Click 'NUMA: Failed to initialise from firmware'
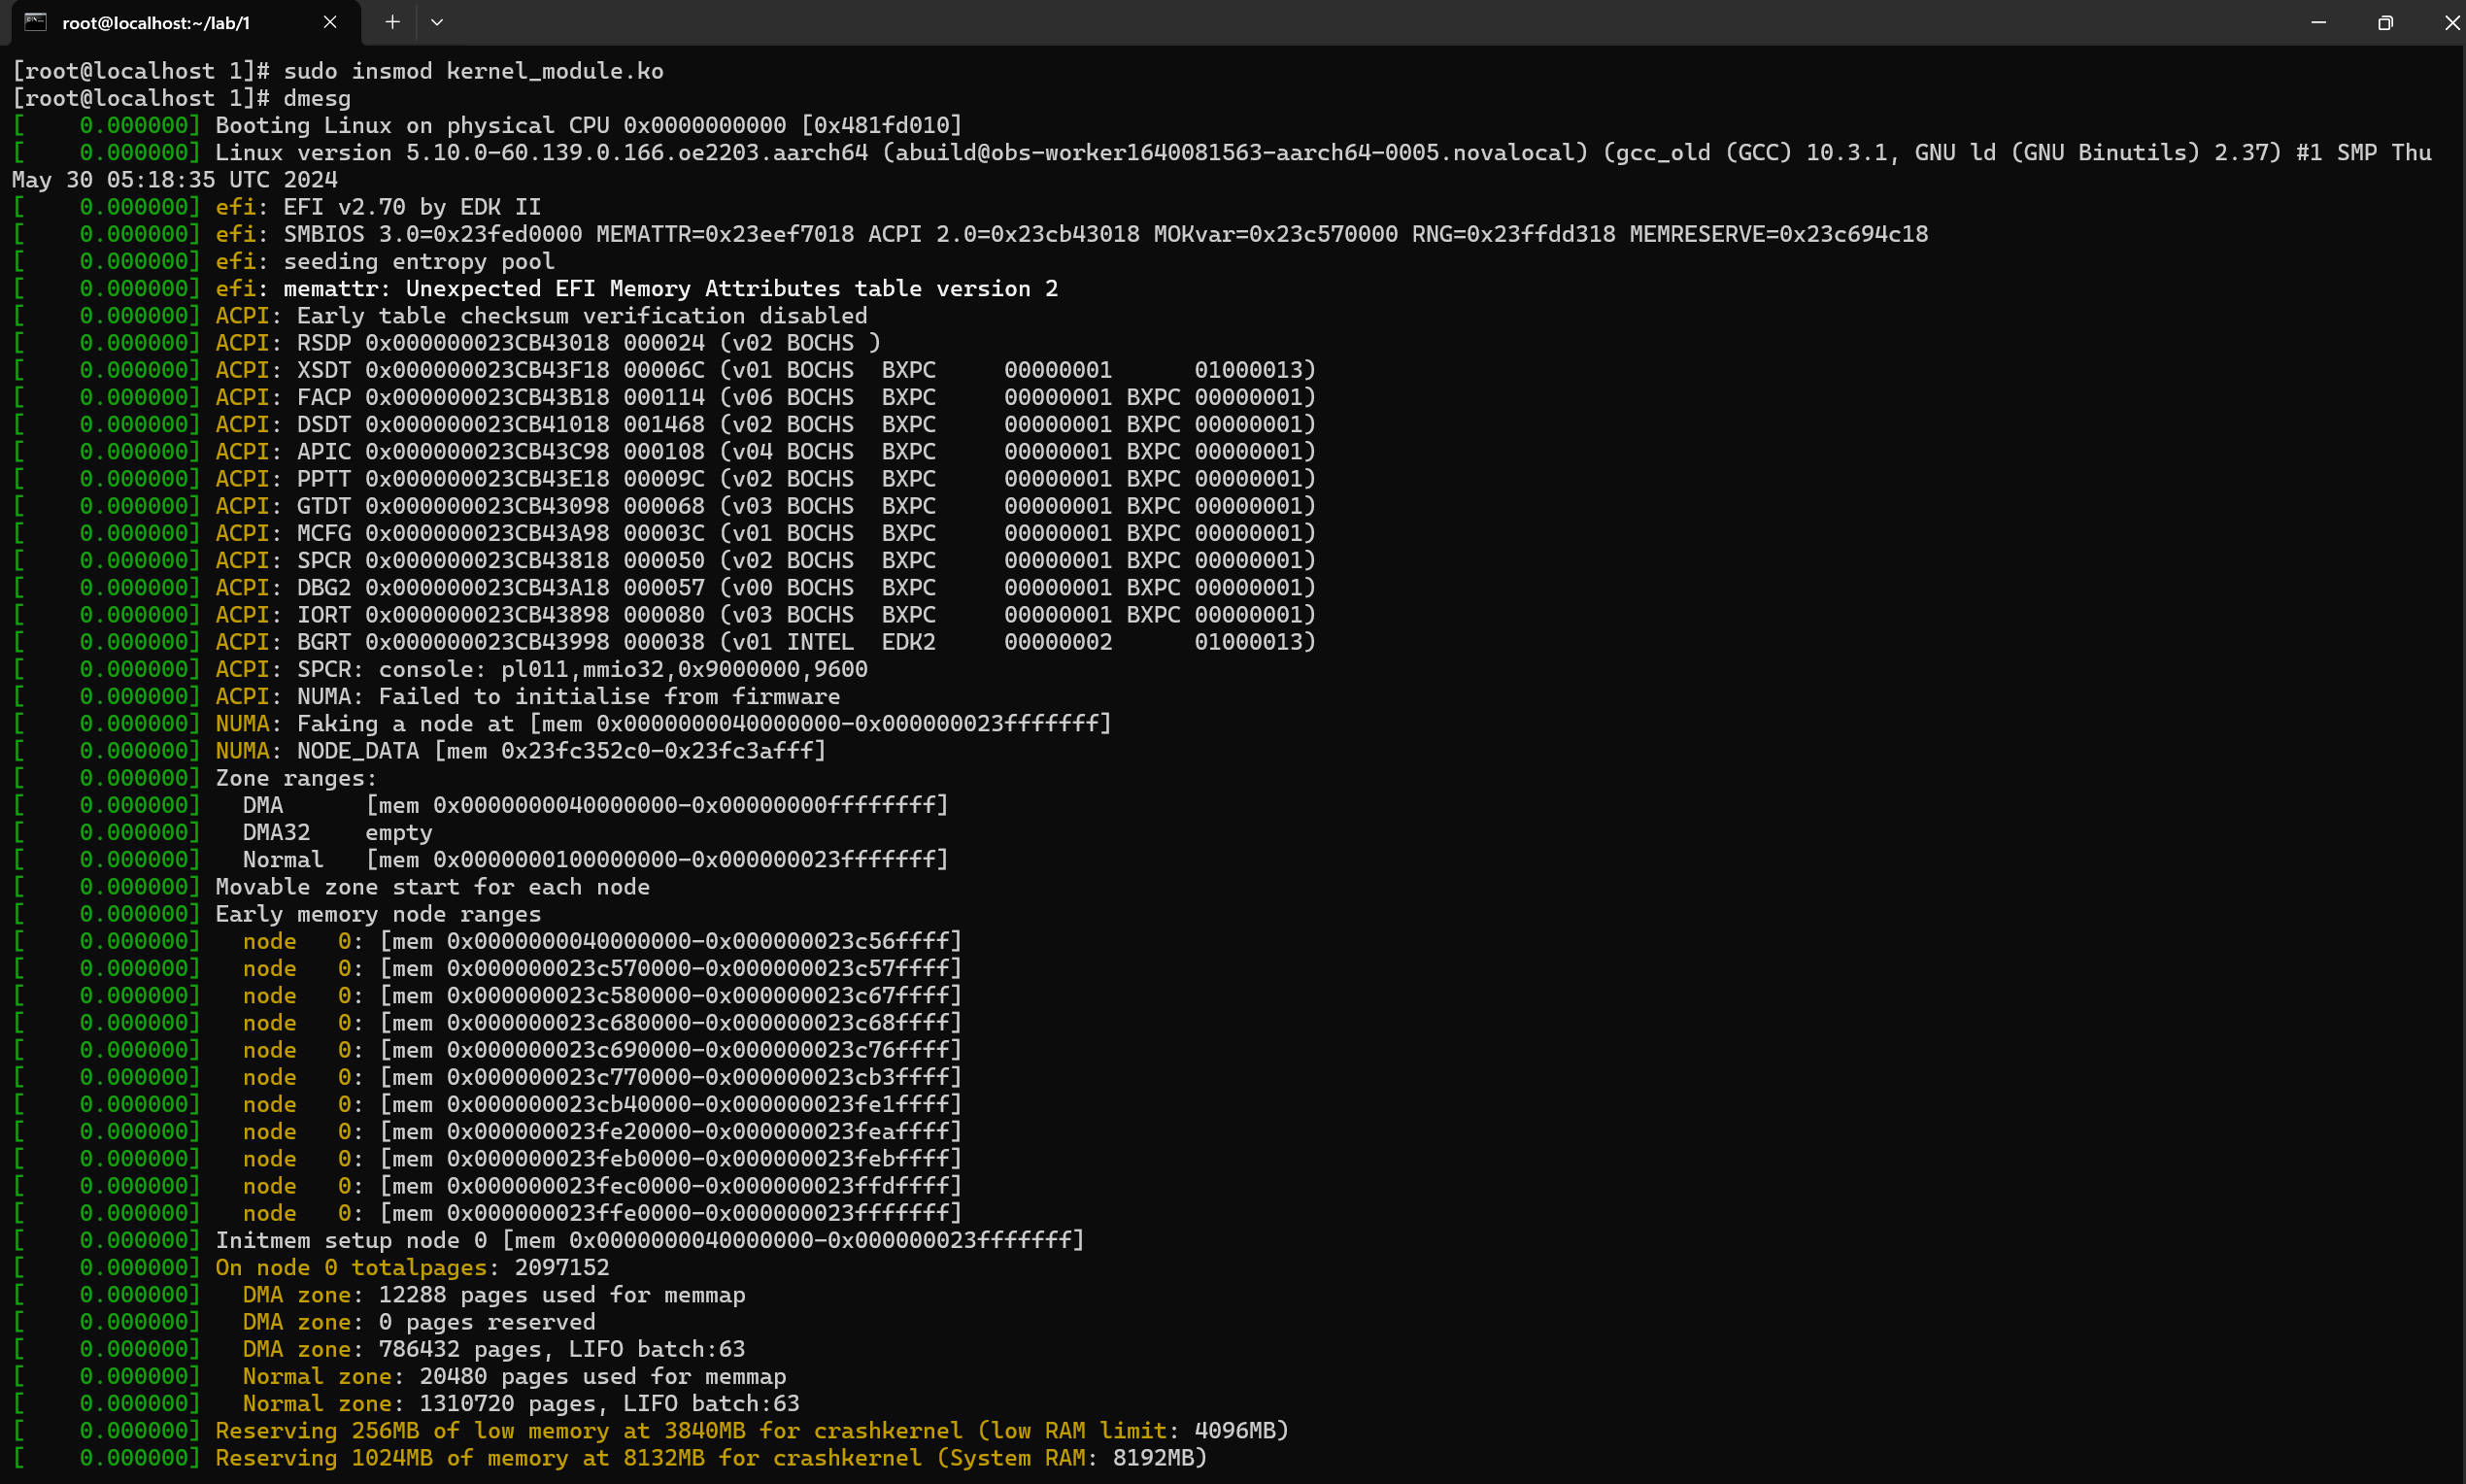The height and width of the screenshot is (1484, 2466). pyautogui.click(x=568, y=696)
